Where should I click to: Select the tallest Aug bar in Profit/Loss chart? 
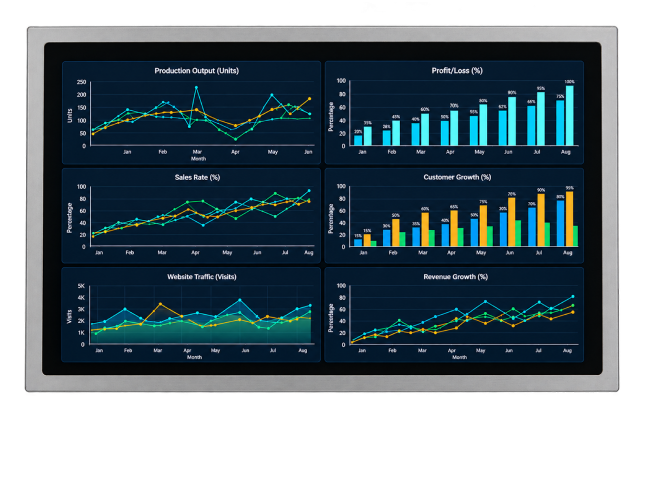point(570,115)
